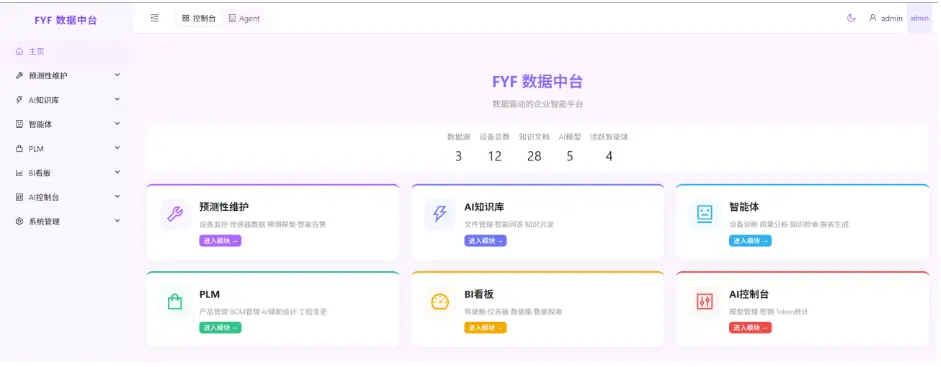Click BI看板 card gauge icon
Viewport: 941px width, 367px height.
pyautogui.click(x=440, y=302)
